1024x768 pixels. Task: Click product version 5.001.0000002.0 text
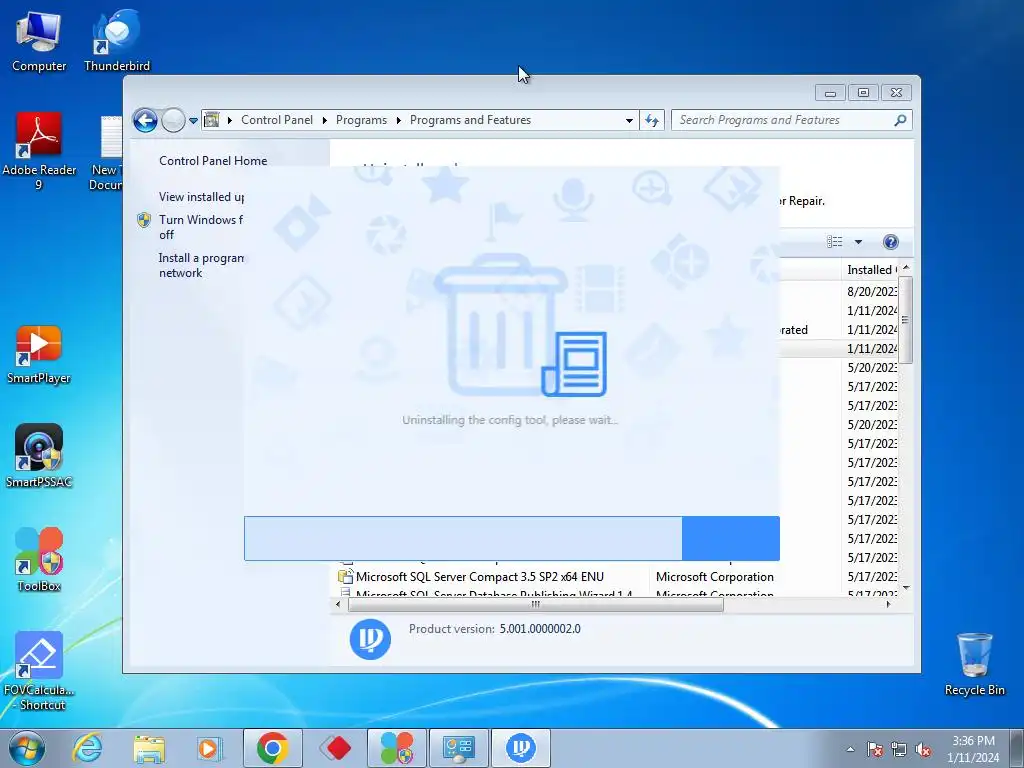point(540,629)
